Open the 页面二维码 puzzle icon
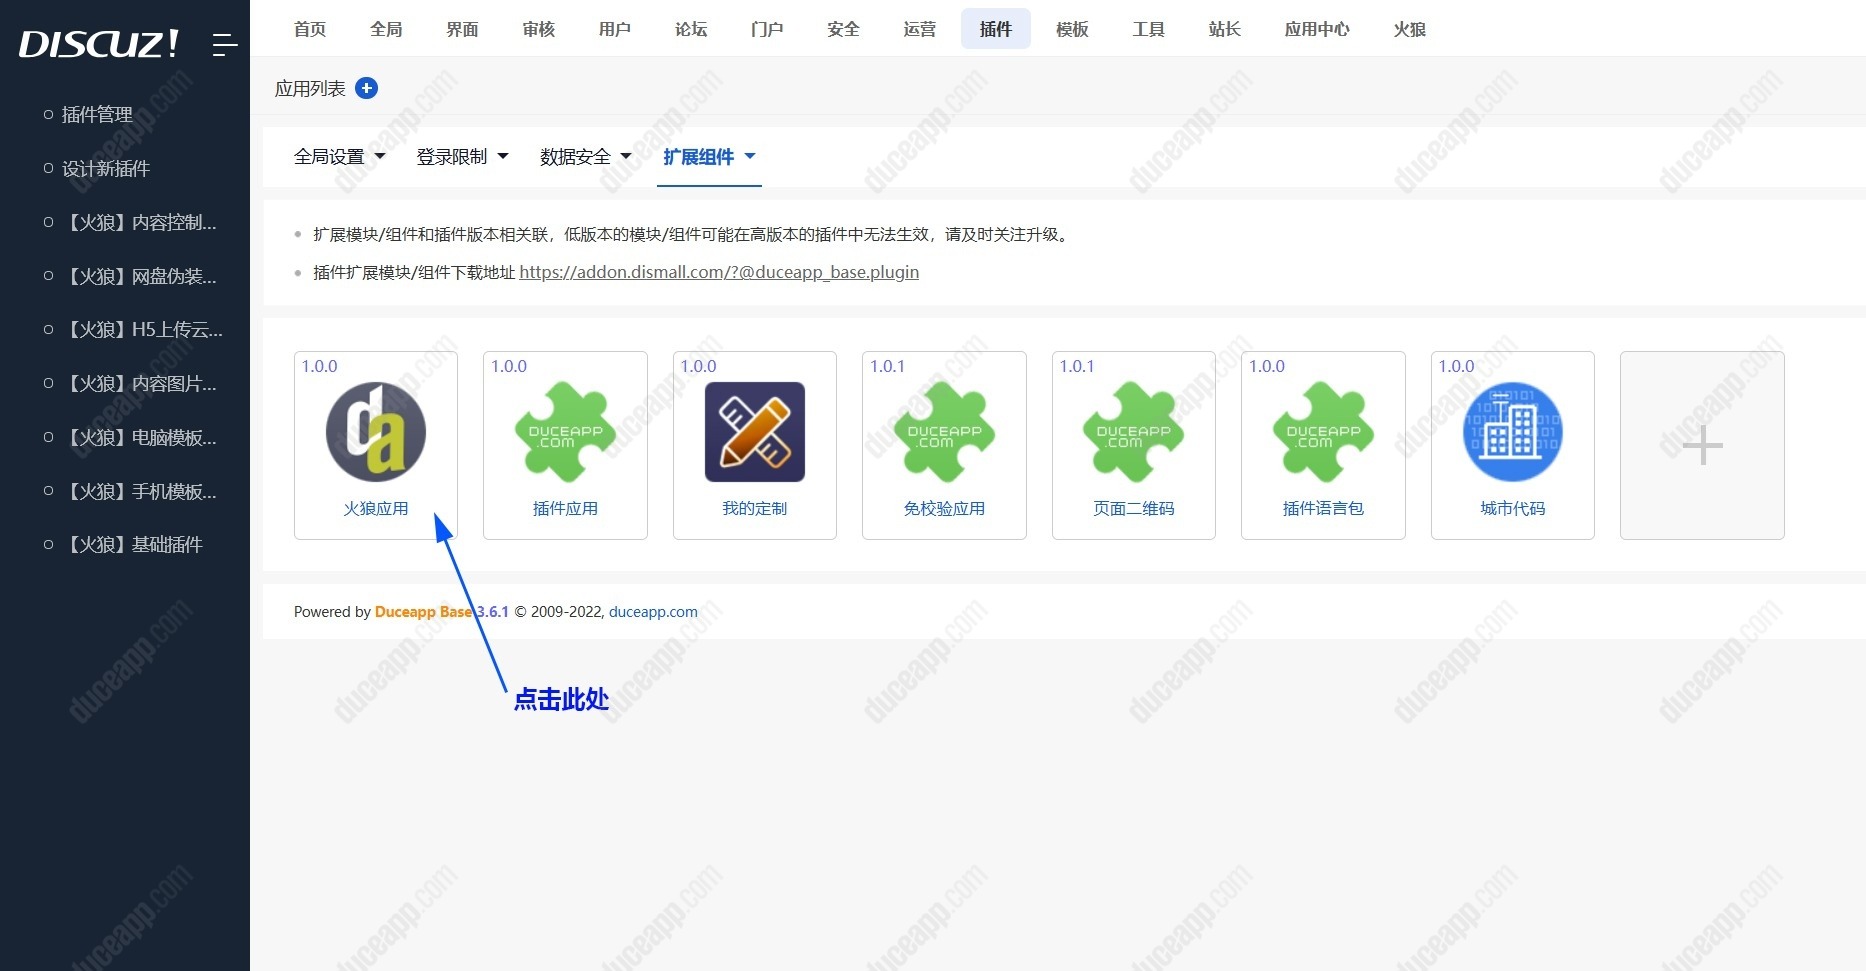Image resolution: width=1866 pixels, height=971 pixels. [x=1134, y=432]
